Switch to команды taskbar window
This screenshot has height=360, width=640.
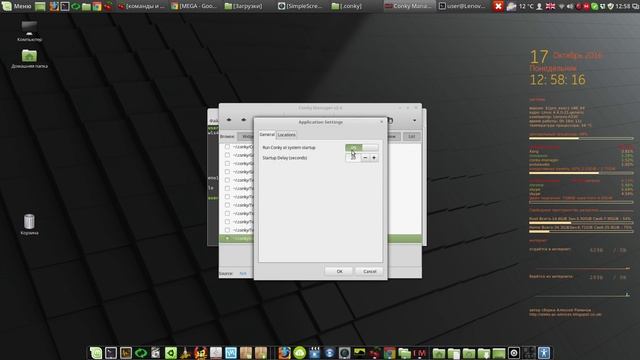[141, 6]
